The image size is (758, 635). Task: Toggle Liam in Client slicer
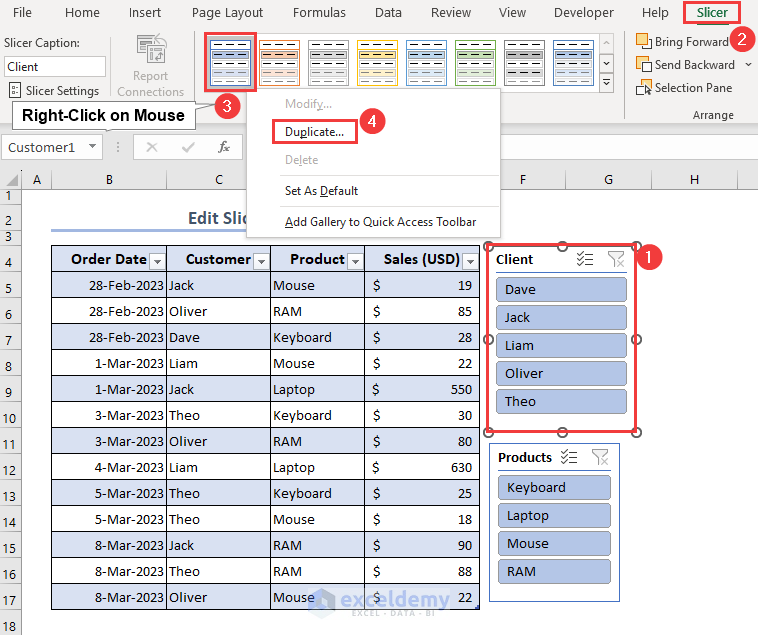point(561,346)
